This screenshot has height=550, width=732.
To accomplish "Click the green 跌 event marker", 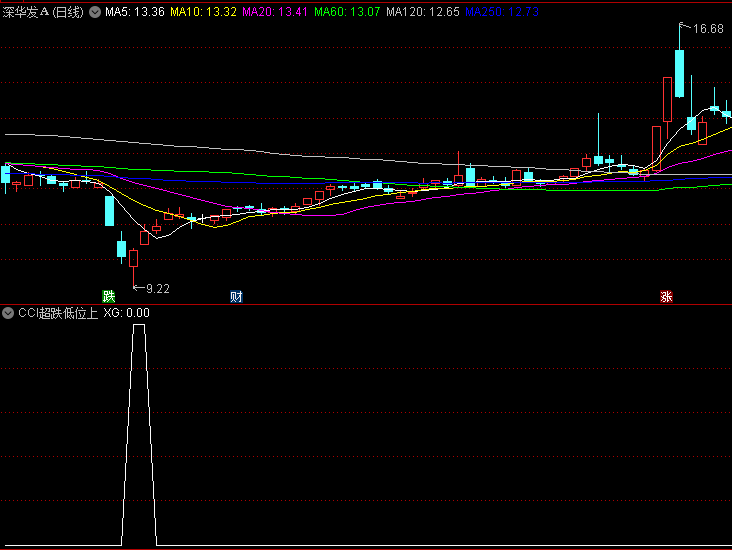I will tap(108, 297).
